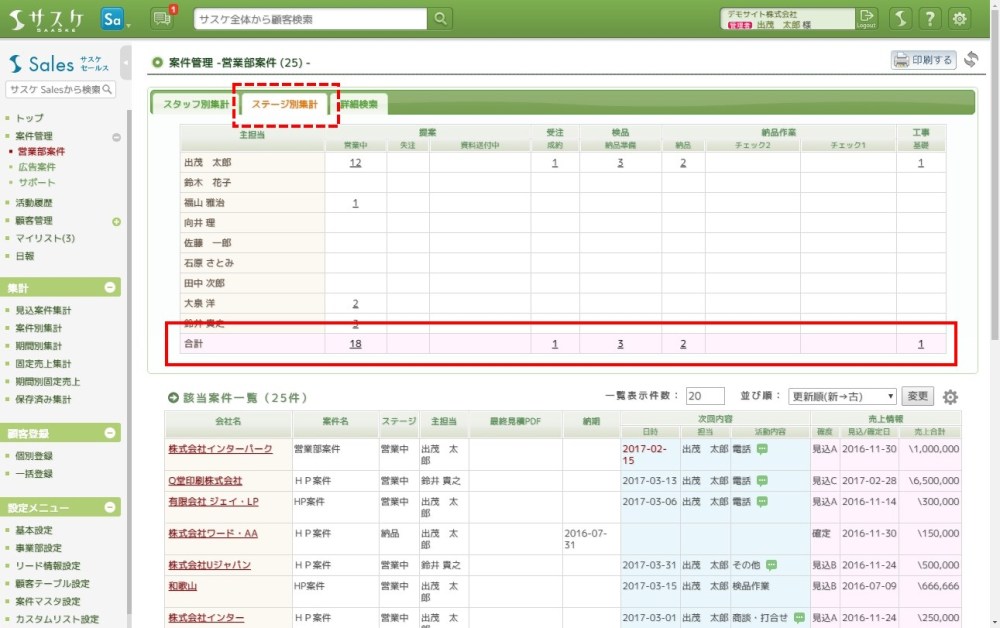Image resolution: width=1000 pixels, height=628 pixels.
Task: Collapse the 顧客登録 sidebar section
Action: click(x=111, y=433)
